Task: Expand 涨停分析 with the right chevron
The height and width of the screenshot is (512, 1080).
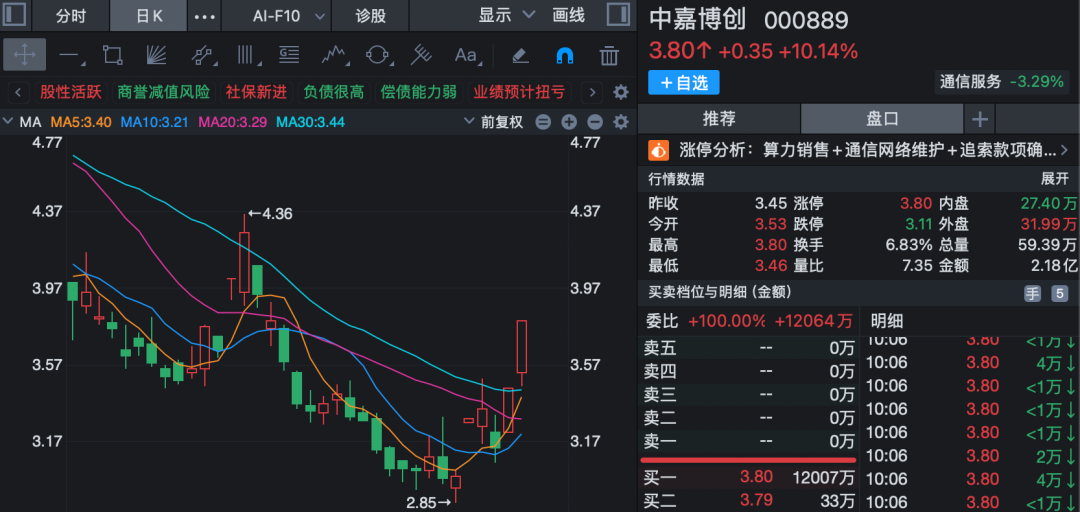Action: coord(1064,150)
